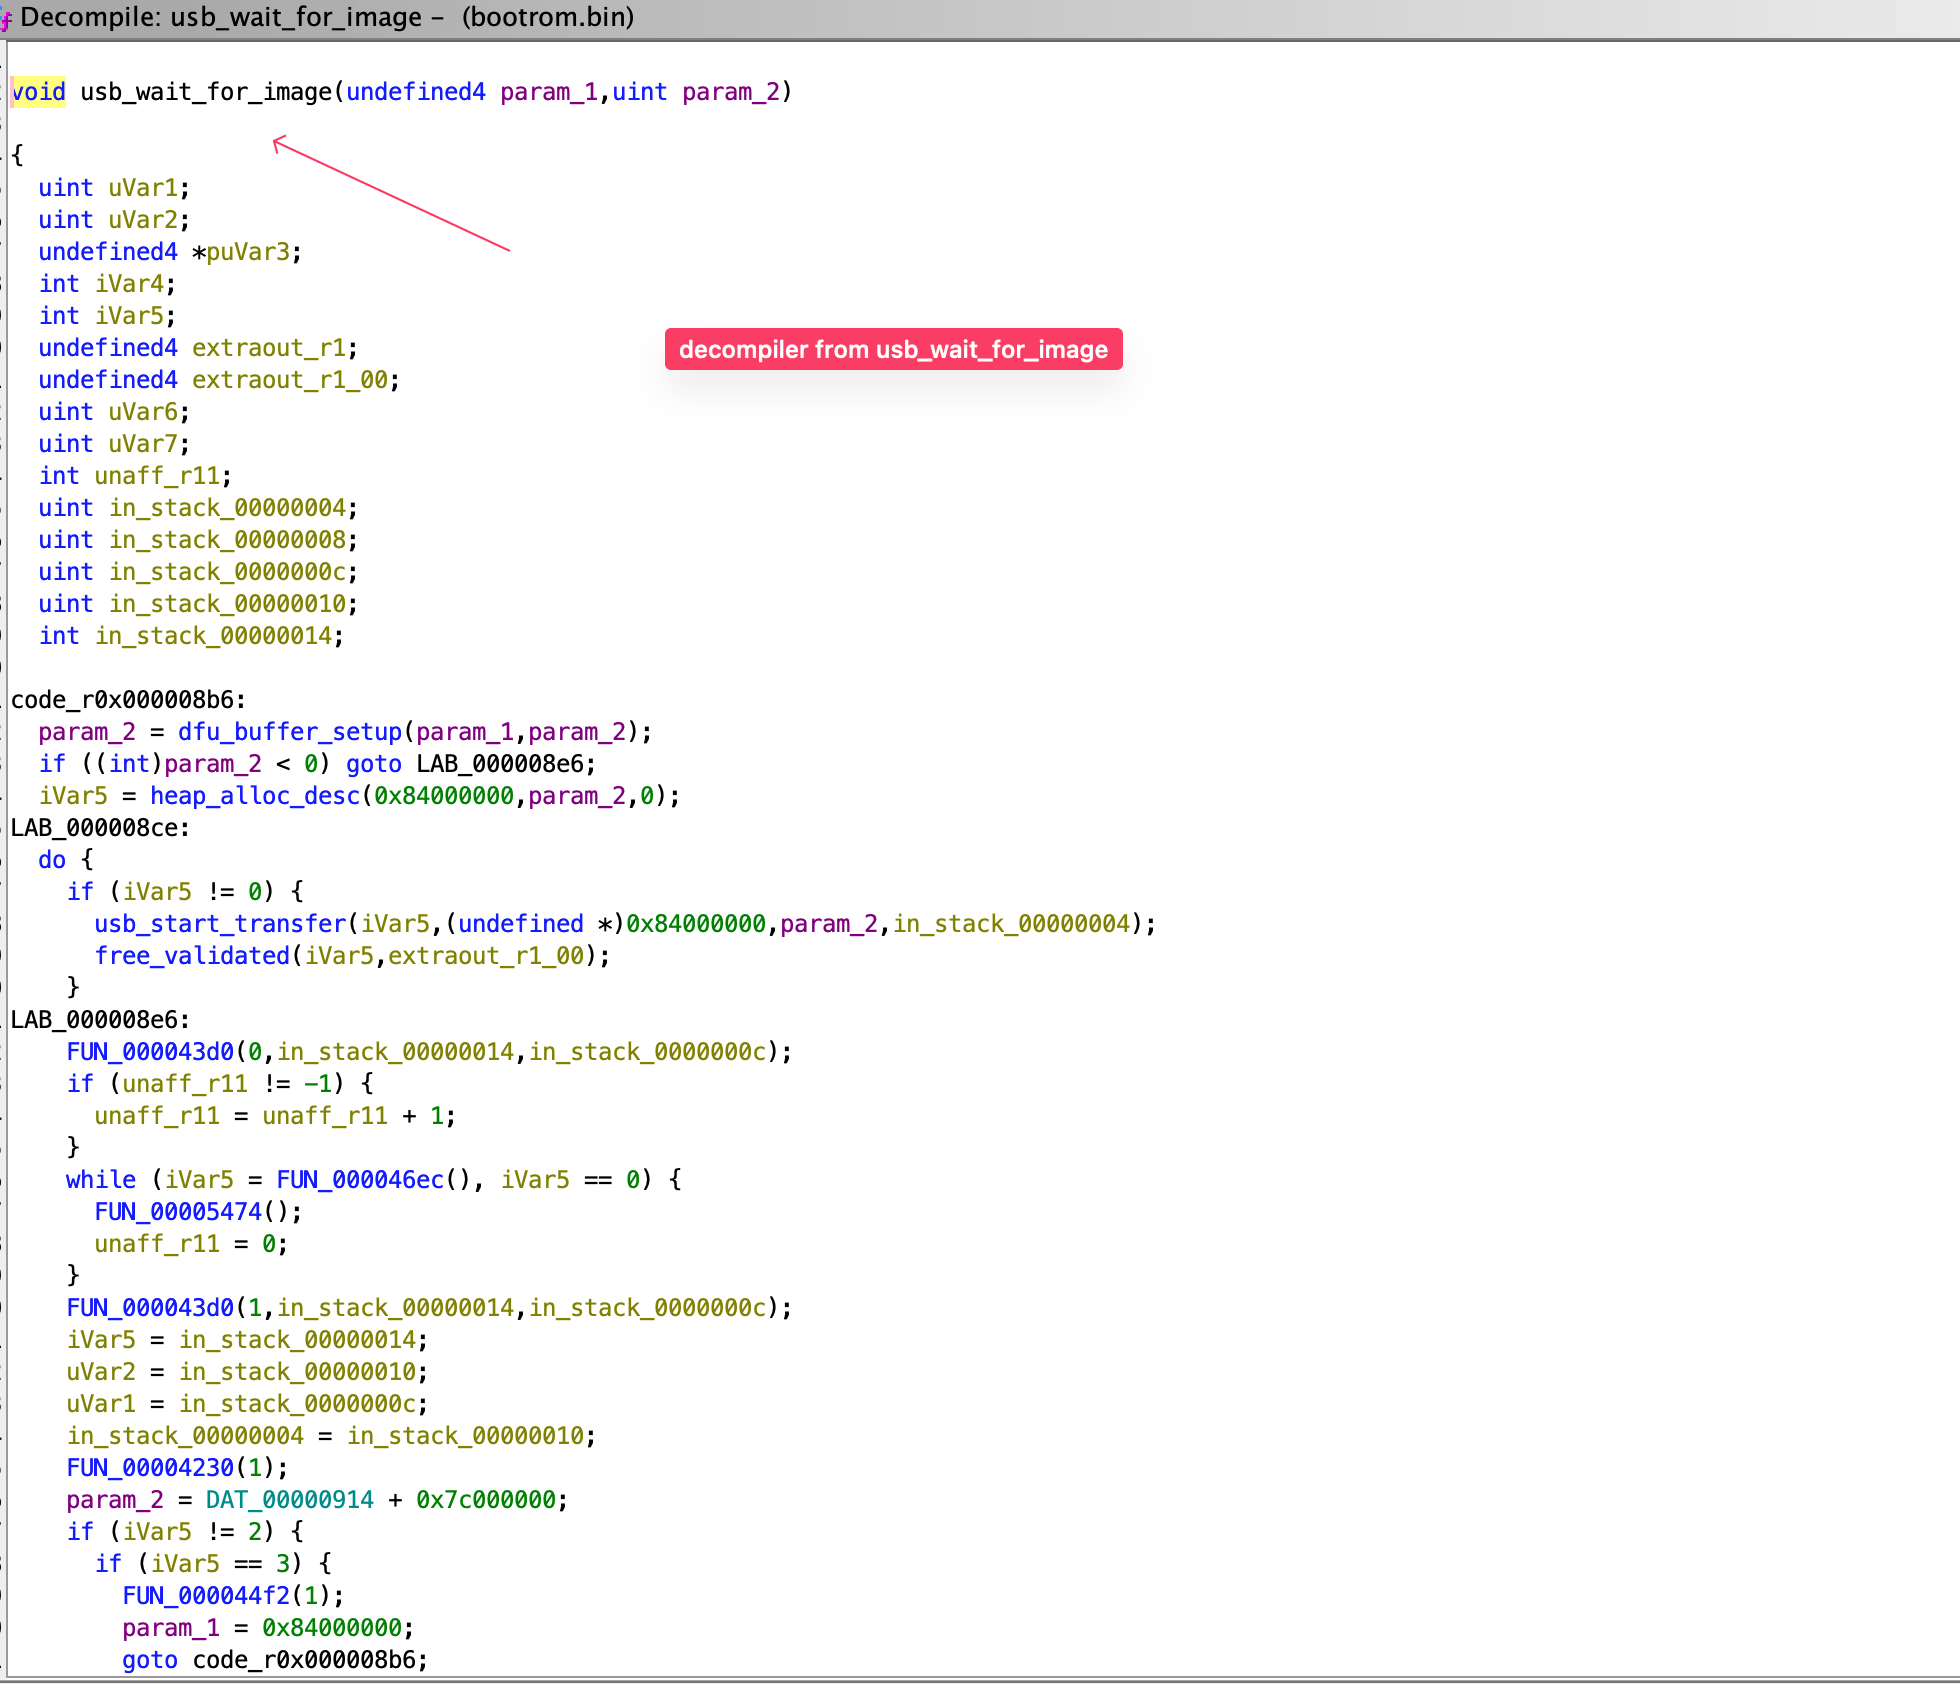Click 'if ((int)param_2 < 0)' condition
This screenshot has width=1960, height=1684.
184,764
